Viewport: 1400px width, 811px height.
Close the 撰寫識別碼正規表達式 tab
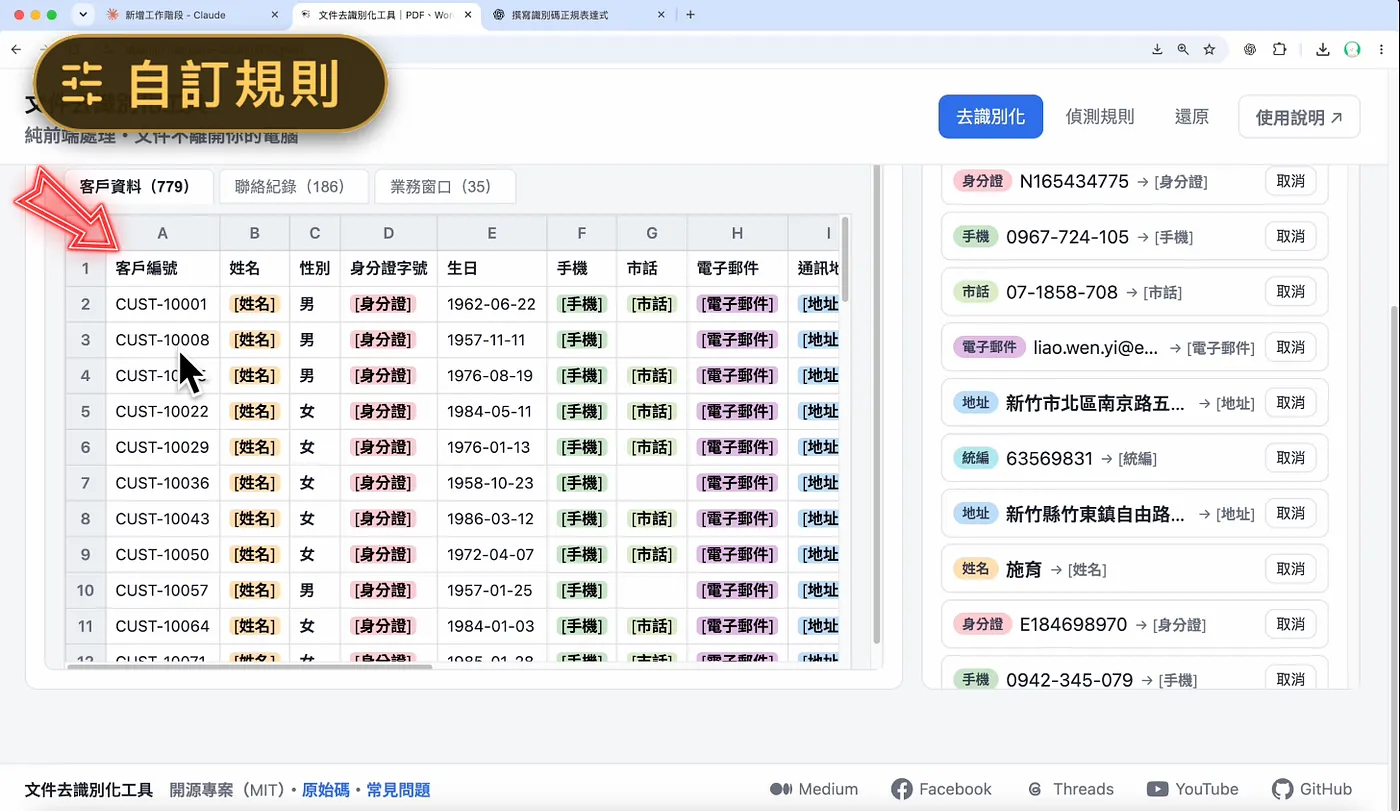(x=661, y=15)
